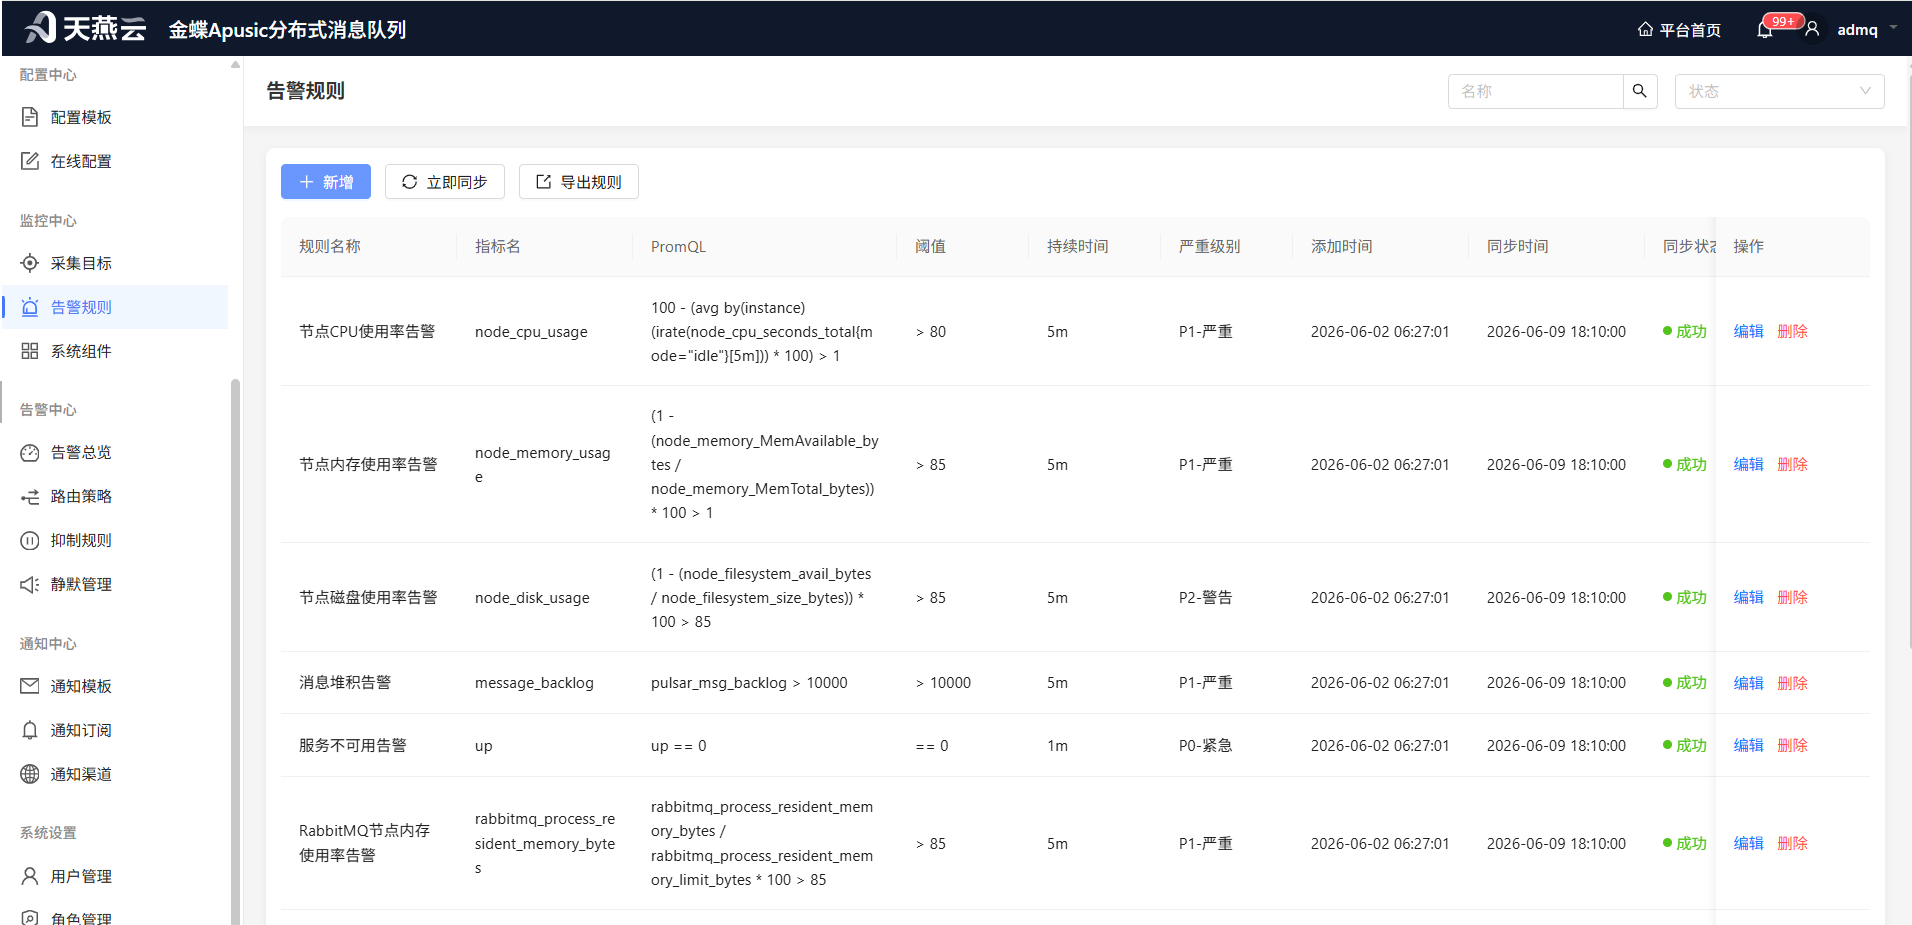This screenshot has width=1912, height=925.
Task: Click the 成功 status in 服务不可用告警 row
Action: click(1685, 745)
